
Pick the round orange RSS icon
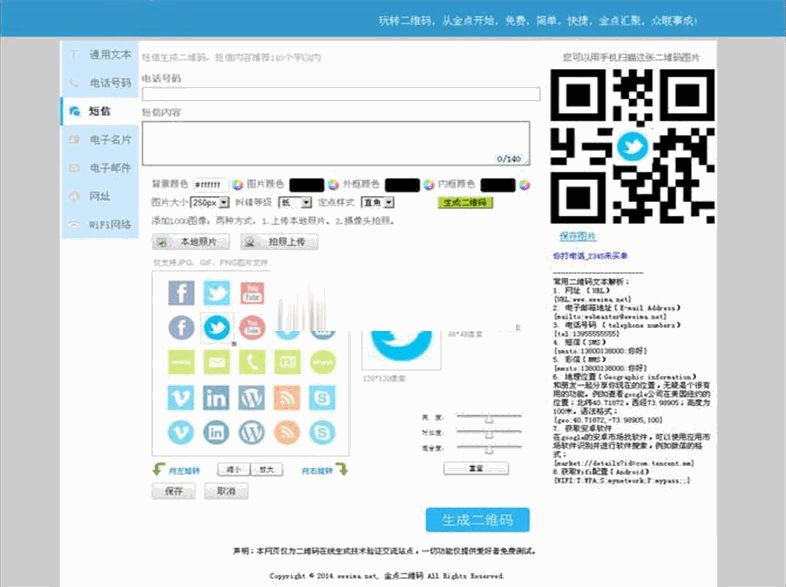287,432
